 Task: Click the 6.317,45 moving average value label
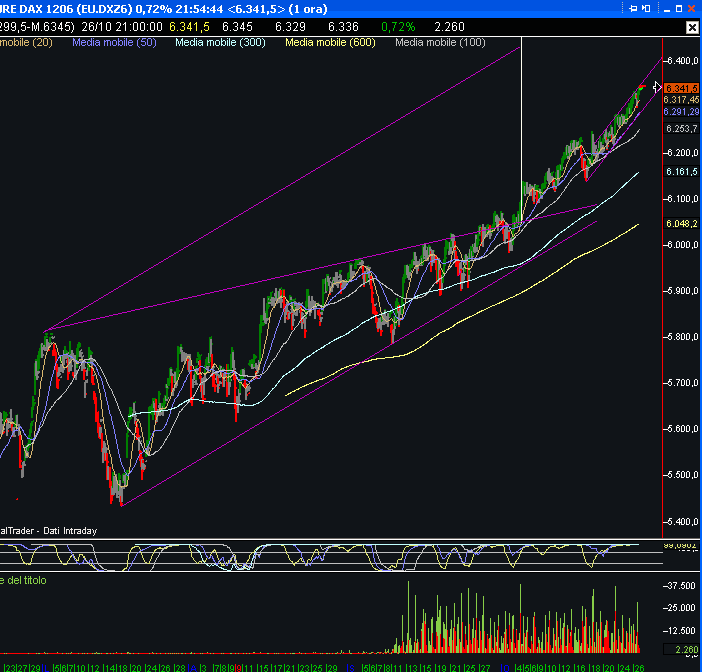[681, 99]
